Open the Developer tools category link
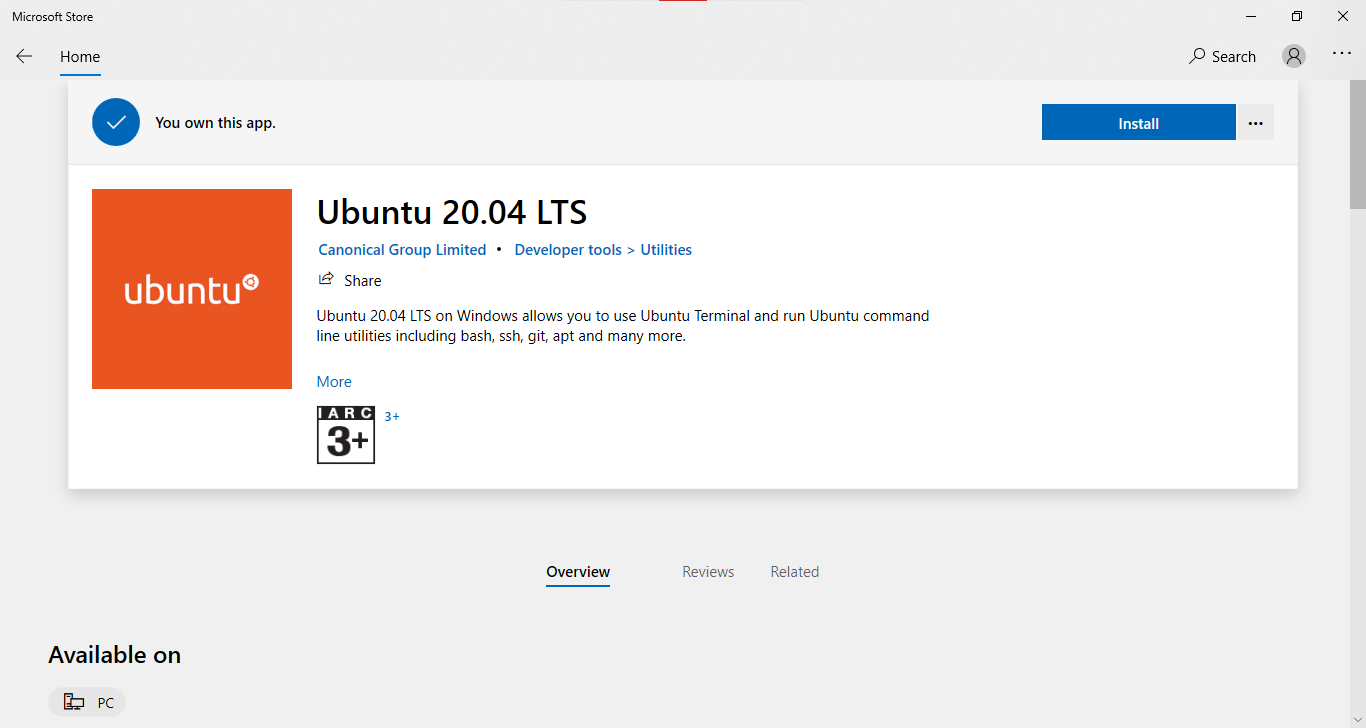Image resolution: width=1366 pixels, height=728 pixels. click(568, 250)
